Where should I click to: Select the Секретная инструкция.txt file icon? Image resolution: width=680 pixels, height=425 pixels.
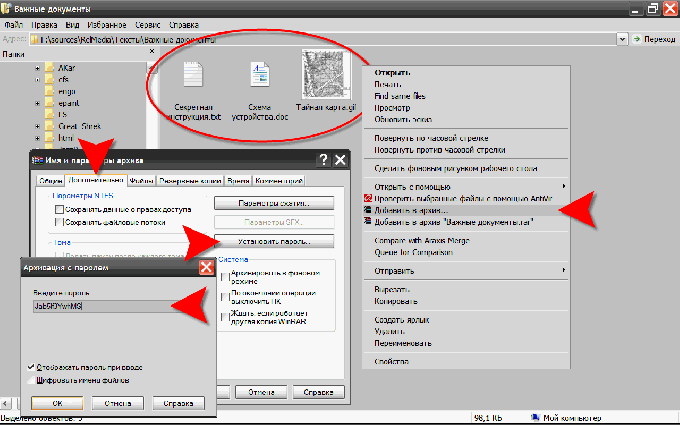coord(193,74)
